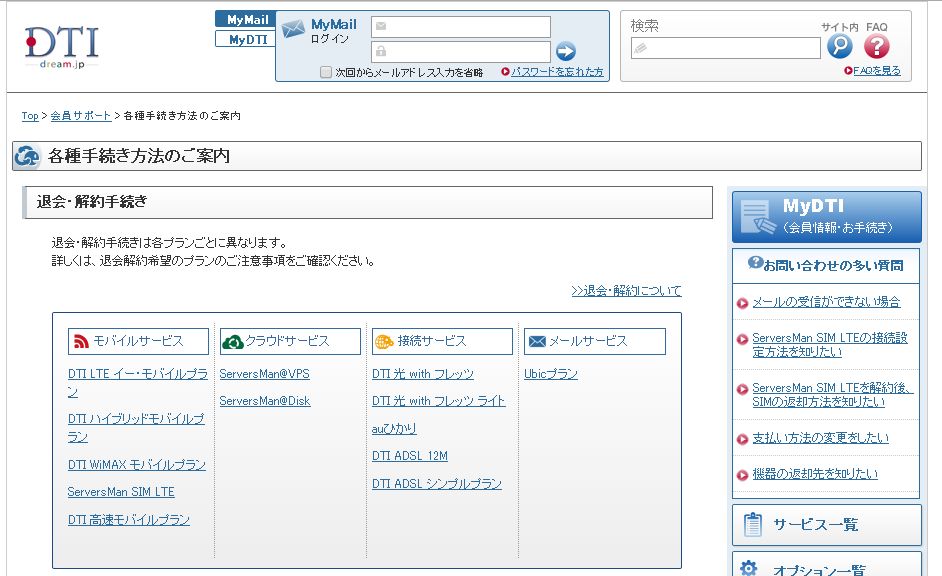Open the ServersMan@VPS link
Viewport: 942px width, 576px height.
[264, 374]
